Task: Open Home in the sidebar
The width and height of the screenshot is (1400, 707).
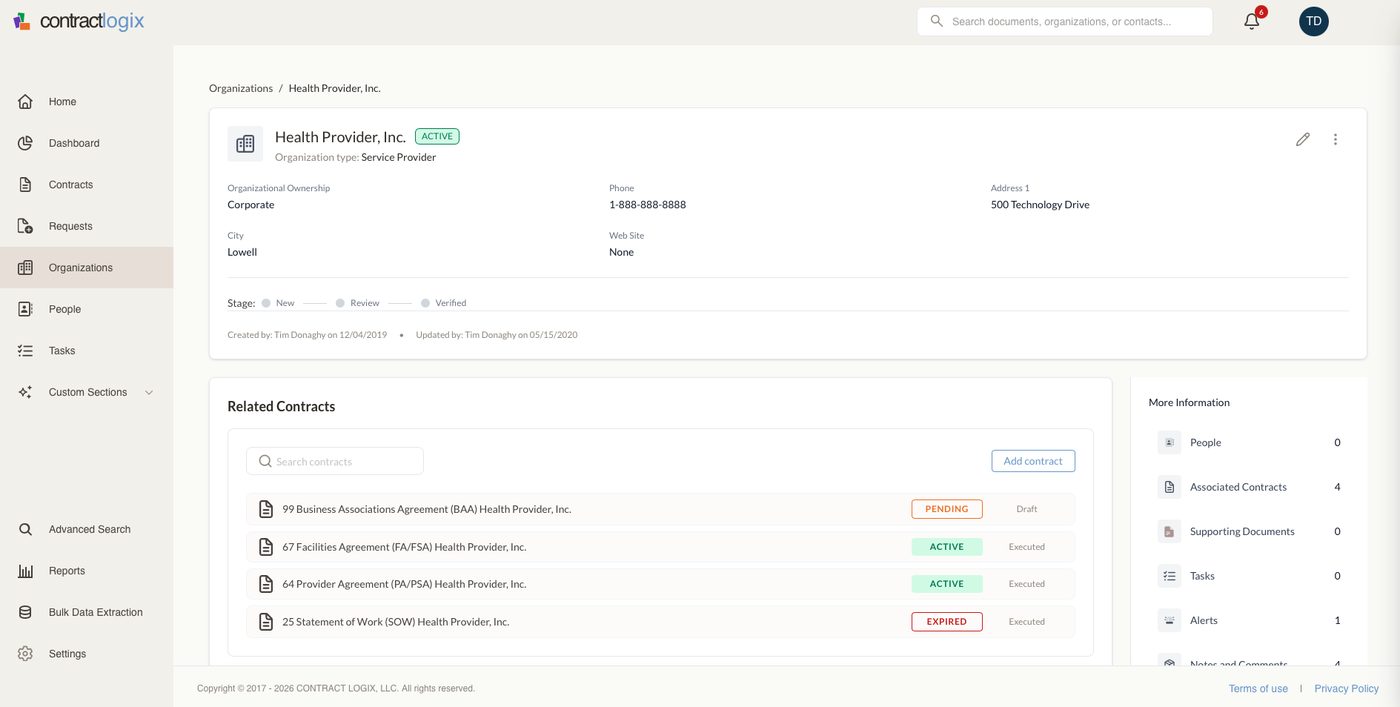Action: (x=86, y=102)
